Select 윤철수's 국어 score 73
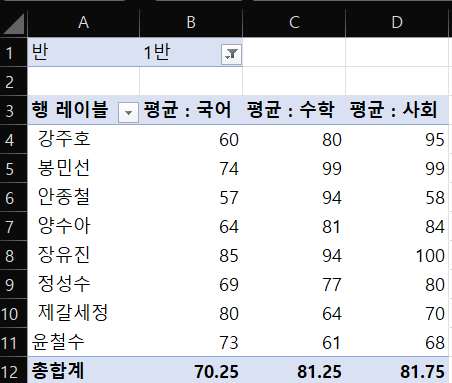This screenshot has width=452, height=383. (191, 342)
